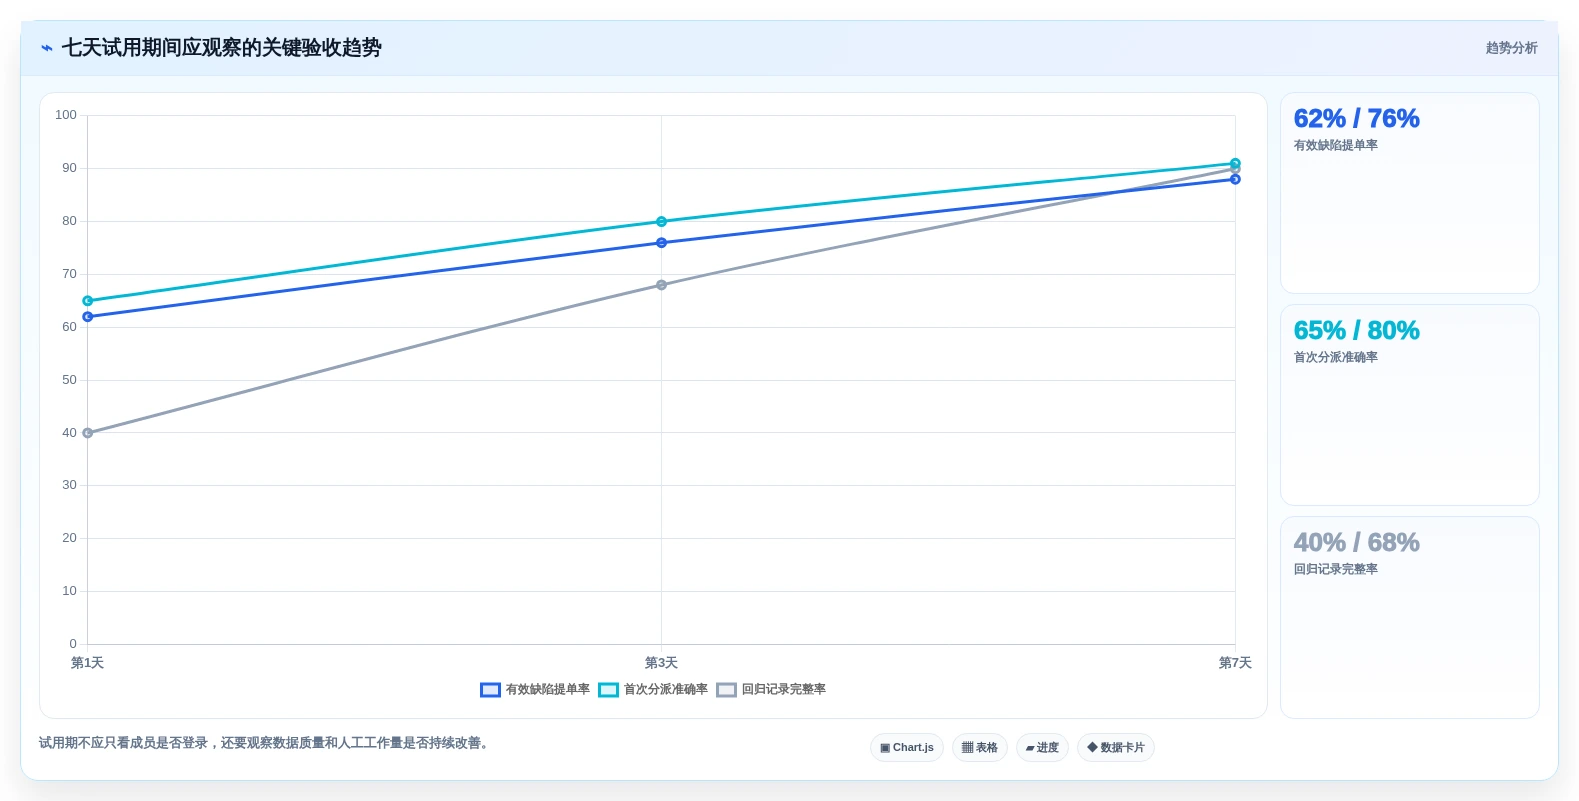Click the 62% / 76% card value
Viewport: 1579px width, 801px height.
(x=1356, y=119)
